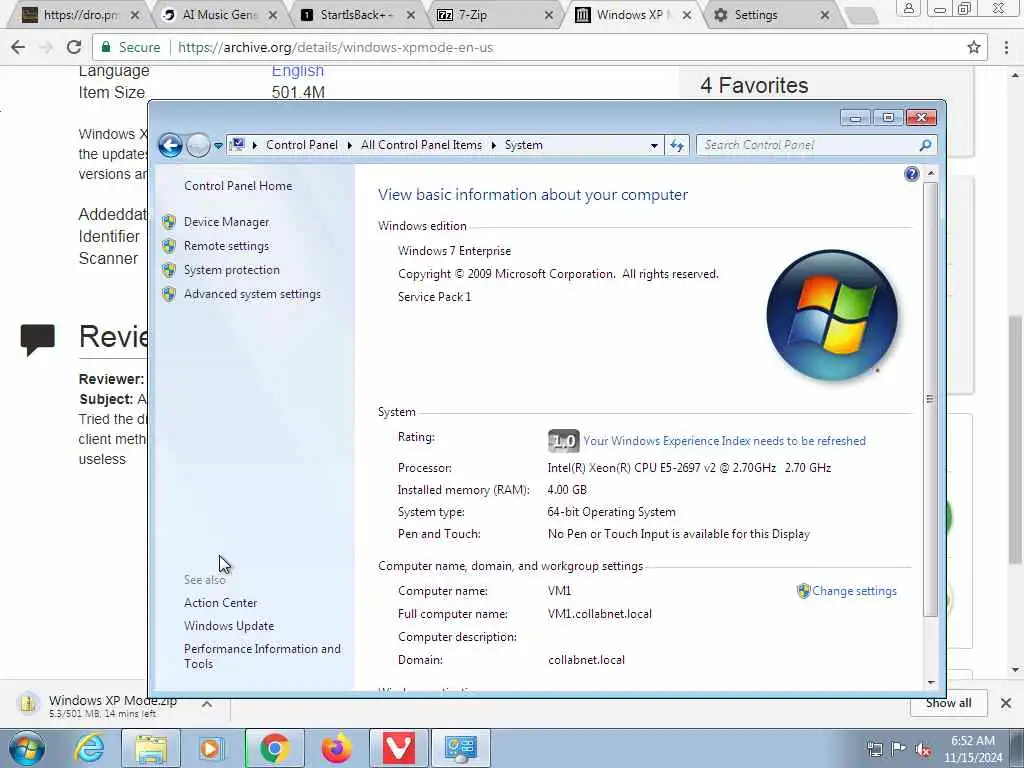Close the Chrome downloads bar
The image size is (1024, 768).
[x=1006, y=703]
